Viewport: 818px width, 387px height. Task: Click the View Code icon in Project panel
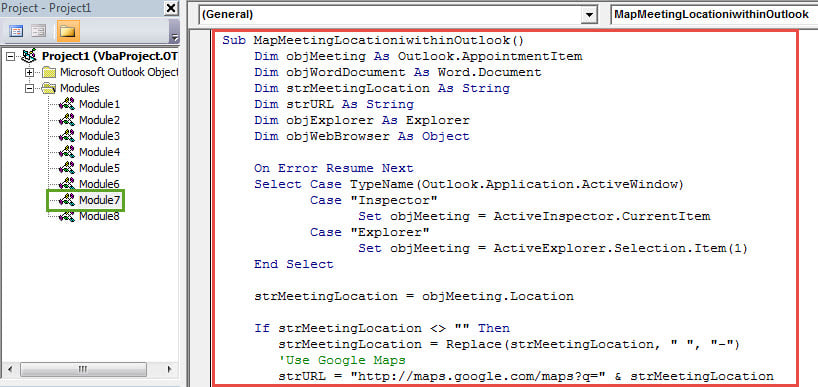(x=17, y=31)
